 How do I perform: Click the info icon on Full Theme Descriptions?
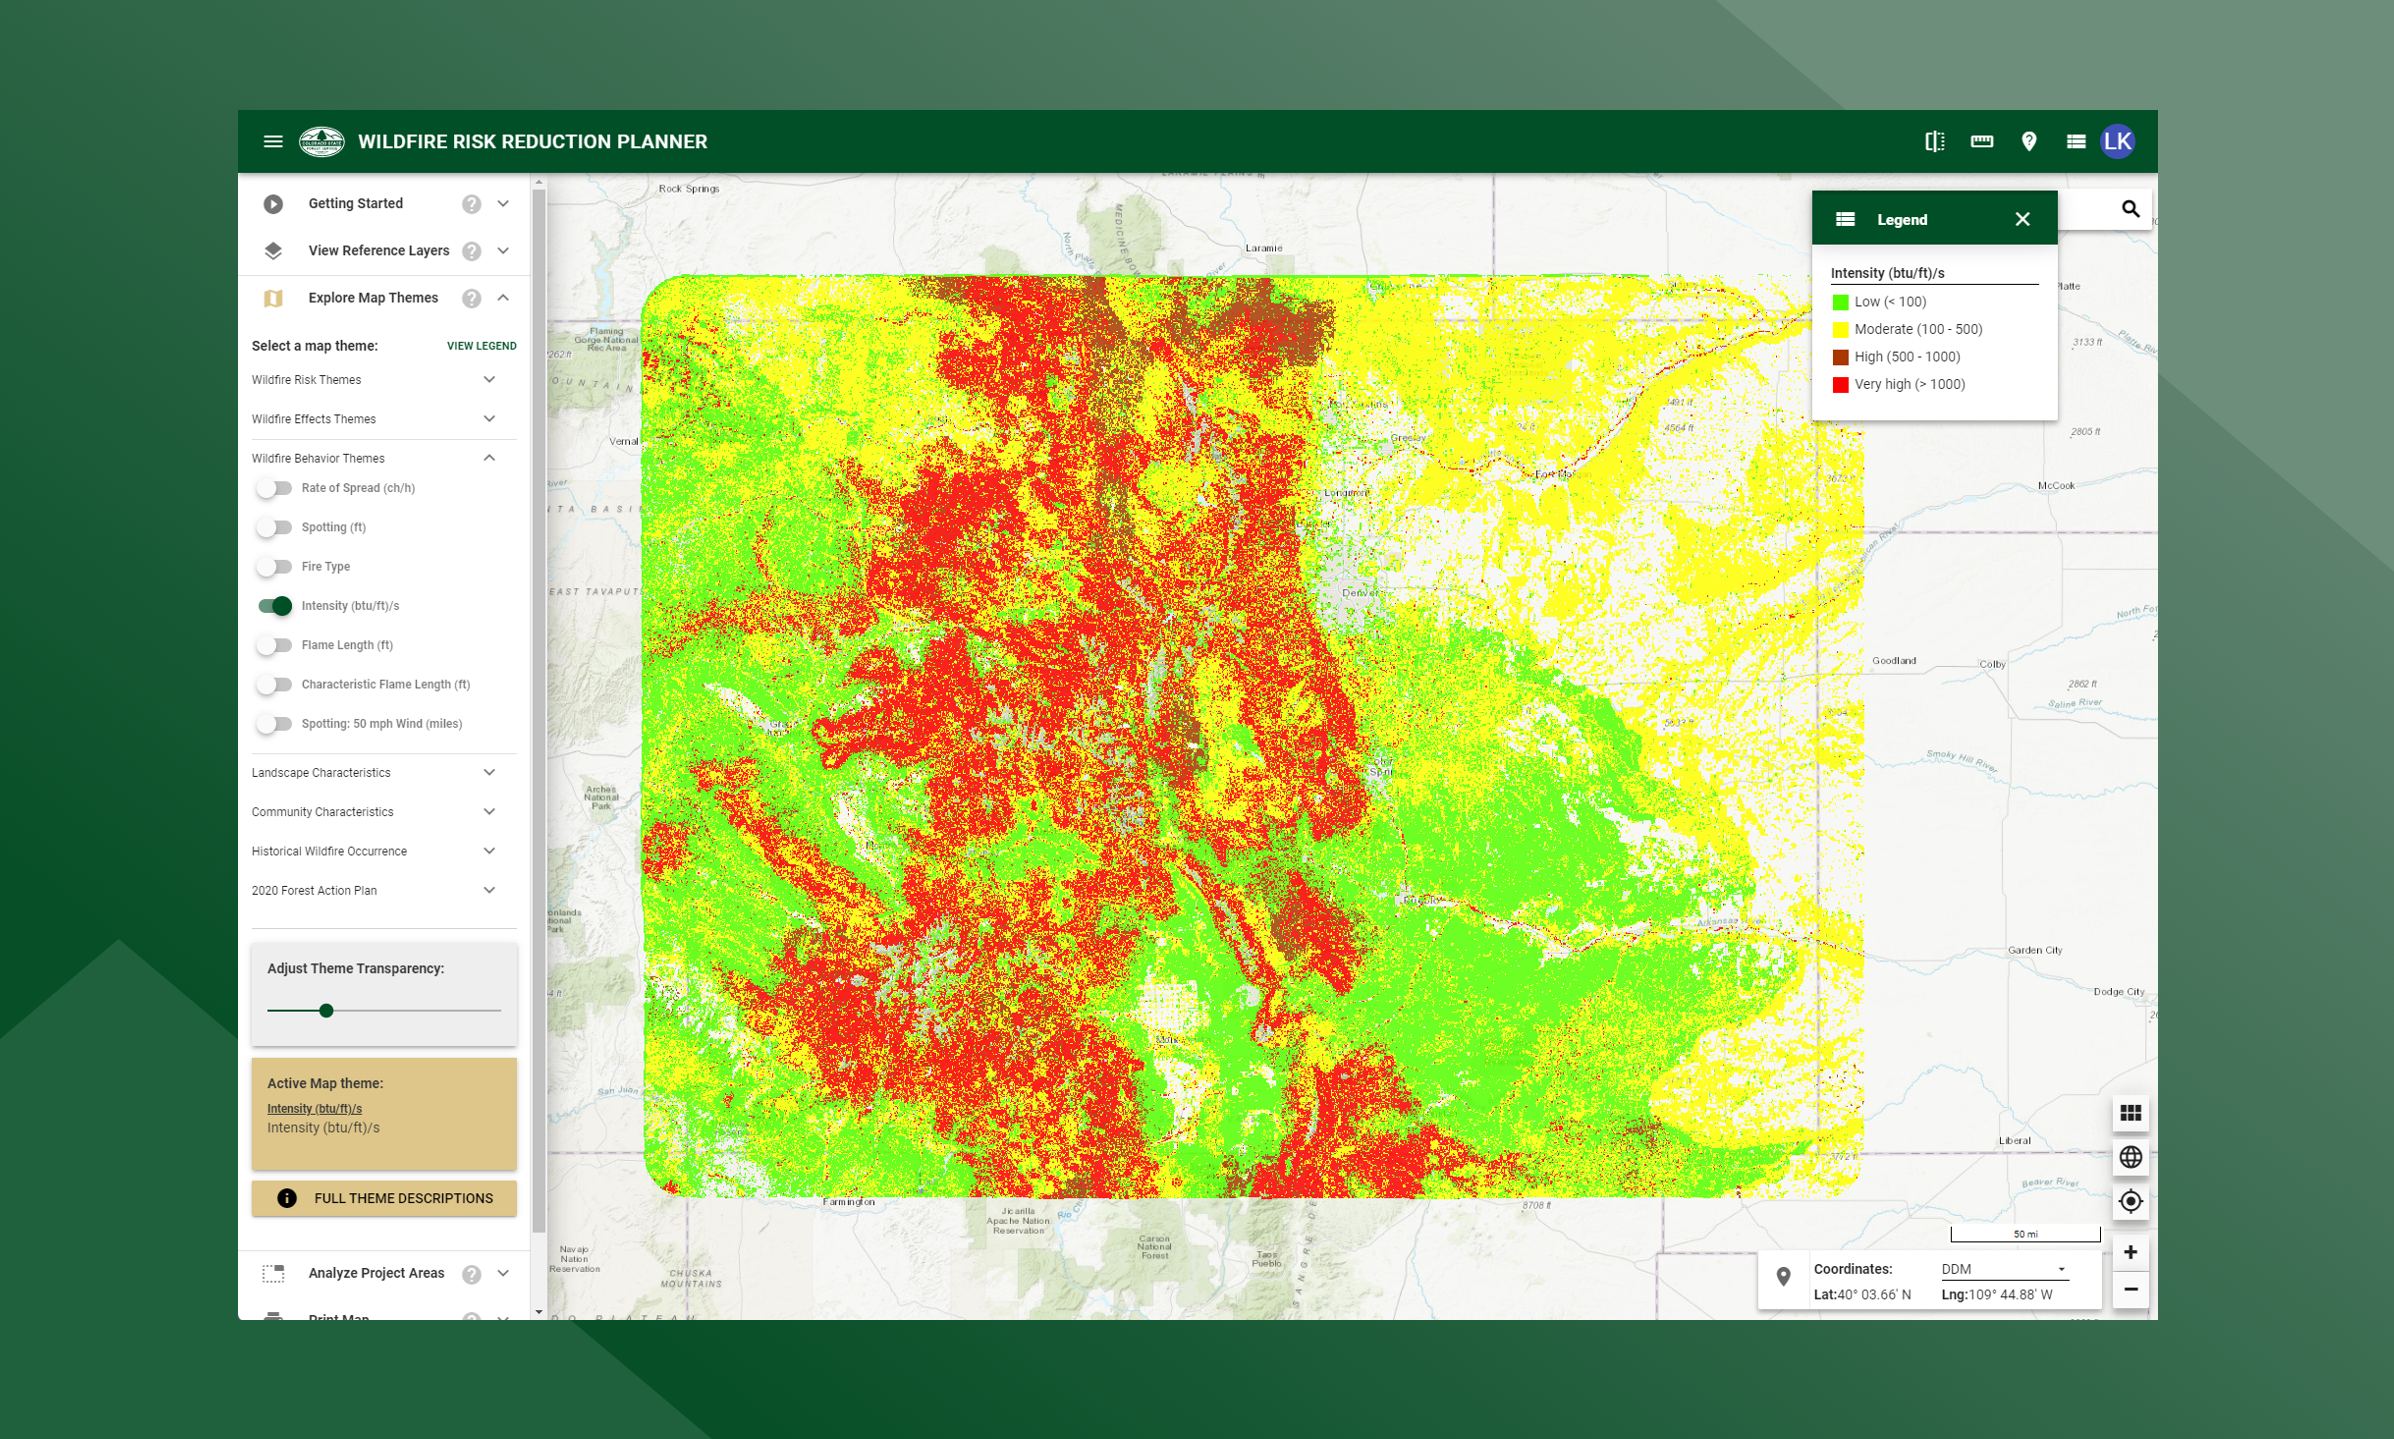click(287, 1198)
